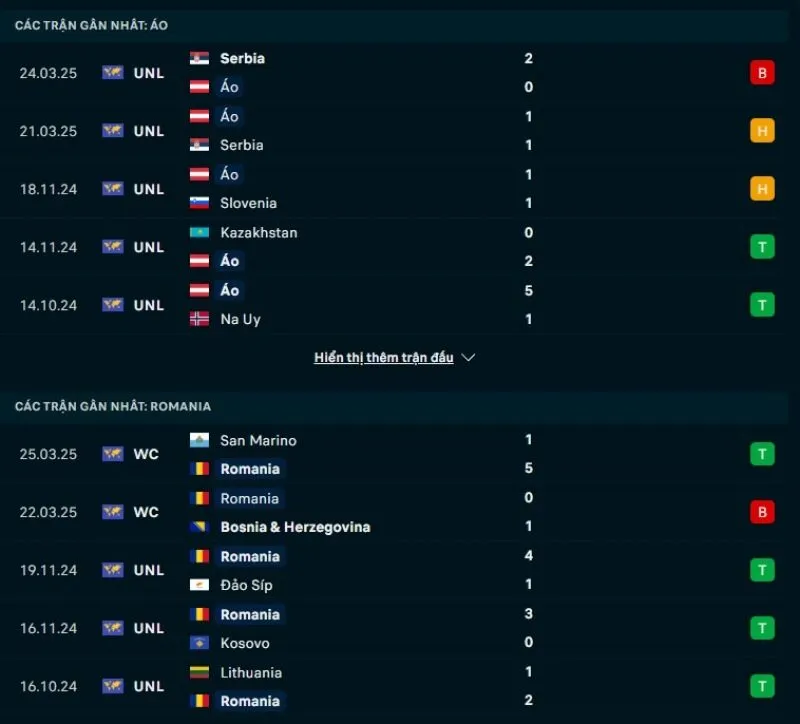This screenshot has height=724, width=800.
Task: Select the orange H badge for Áo vs Serbia
Action: coord(762,130)
